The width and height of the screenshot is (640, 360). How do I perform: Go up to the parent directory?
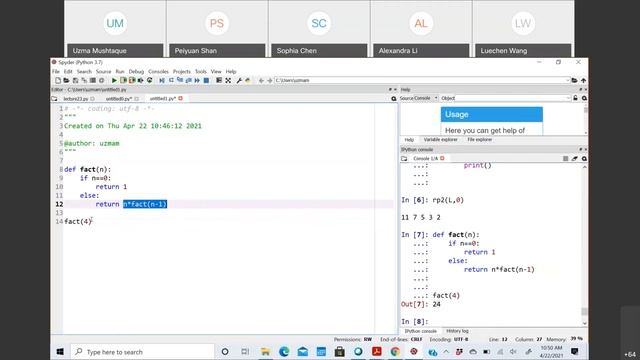pyautogui.click(x=584, y=80)
